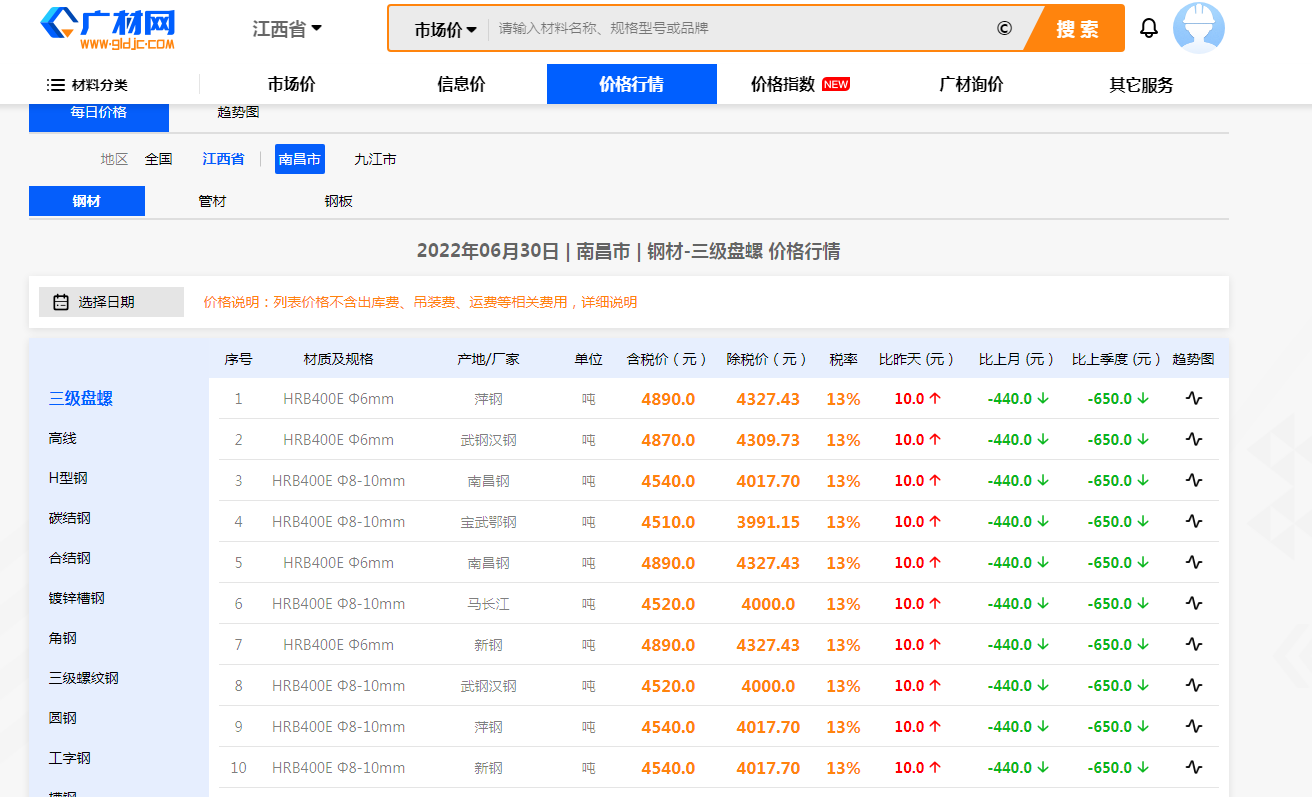Image resolution: width=1312 pixels, height=797 pixels.
Task: Select the 价格行情 navigation tab
Action: pos(632,84)
